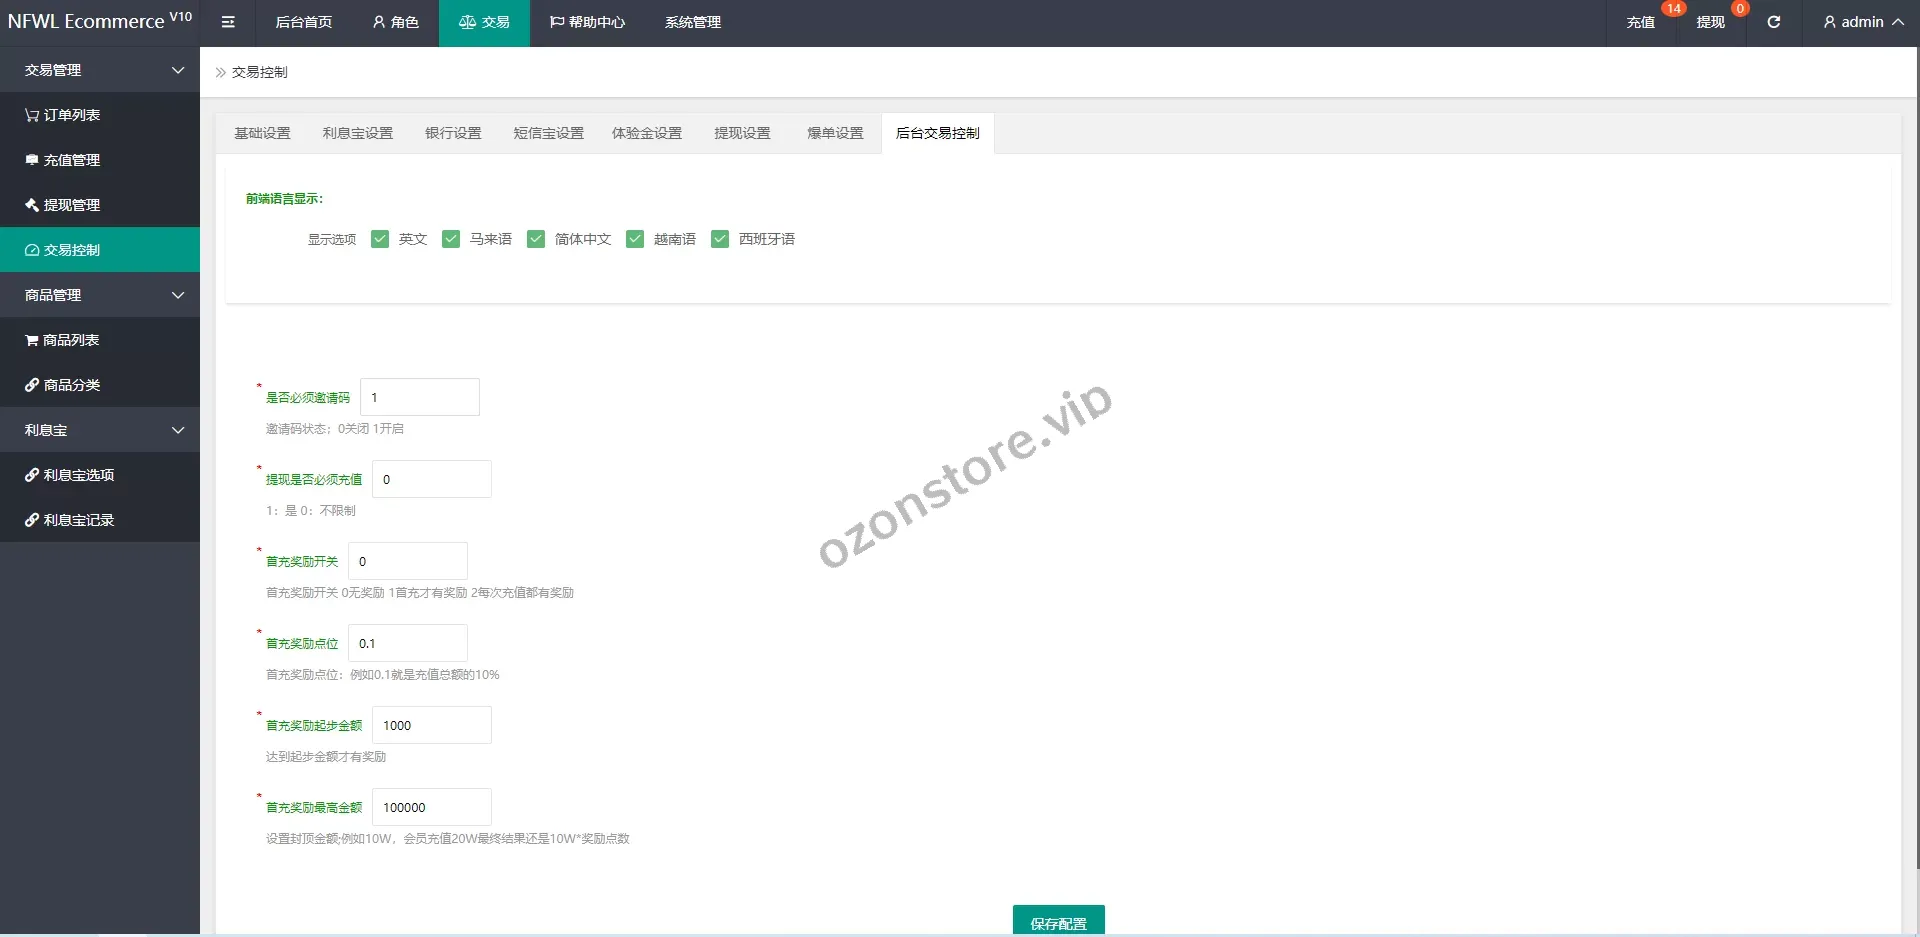1920x937 pixels.
Task: Click the 首充奖励点位 input field
Action: tap(407, 643)
